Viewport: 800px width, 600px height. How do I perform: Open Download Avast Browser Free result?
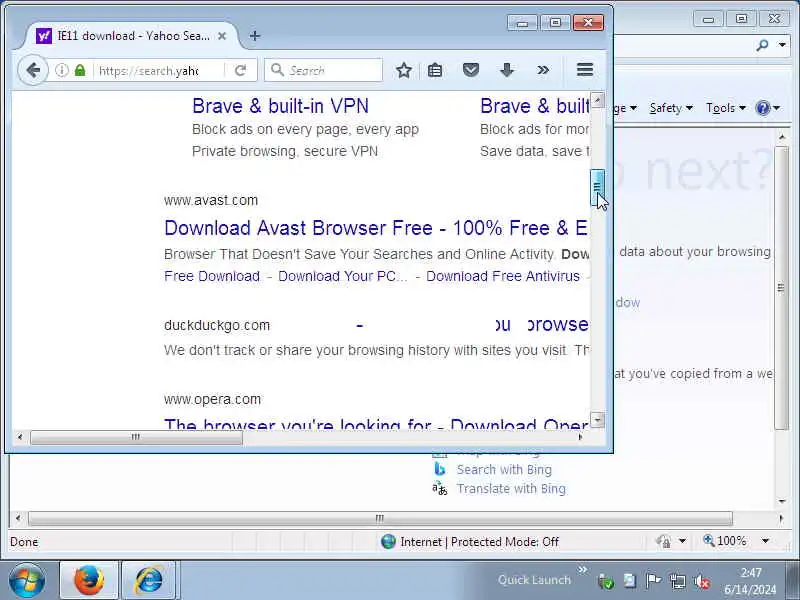coord(376,228)
